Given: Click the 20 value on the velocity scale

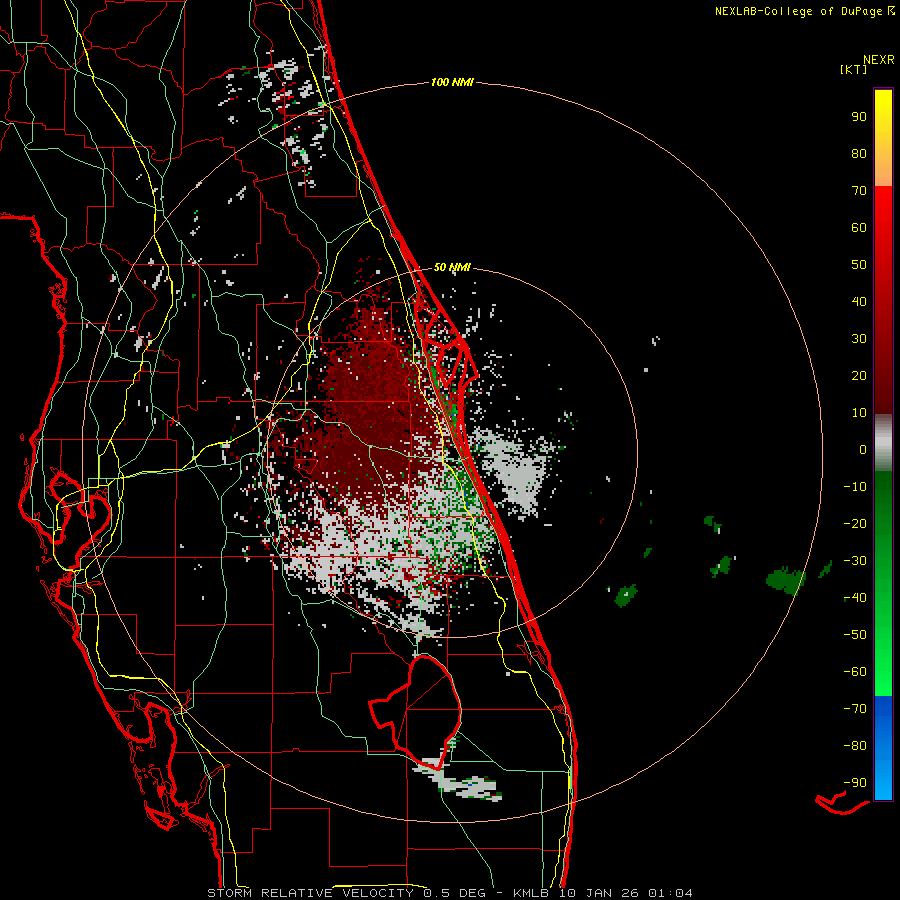Looking at the screenshot, I should (859, 375).
